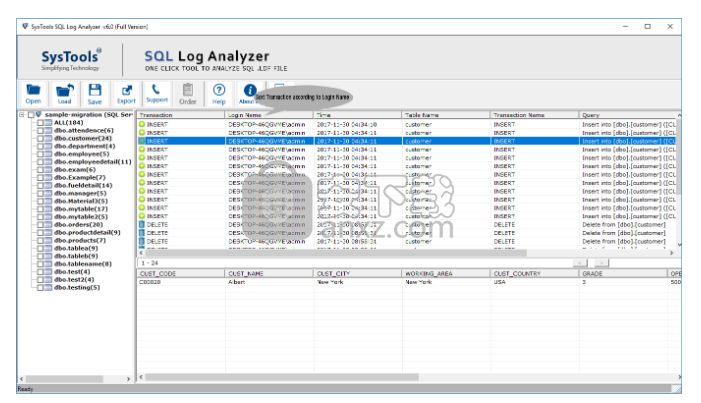Screen dimensions: 701x403
Task: Tick the dbo.employee(5) checkbox
Action: 40,154
